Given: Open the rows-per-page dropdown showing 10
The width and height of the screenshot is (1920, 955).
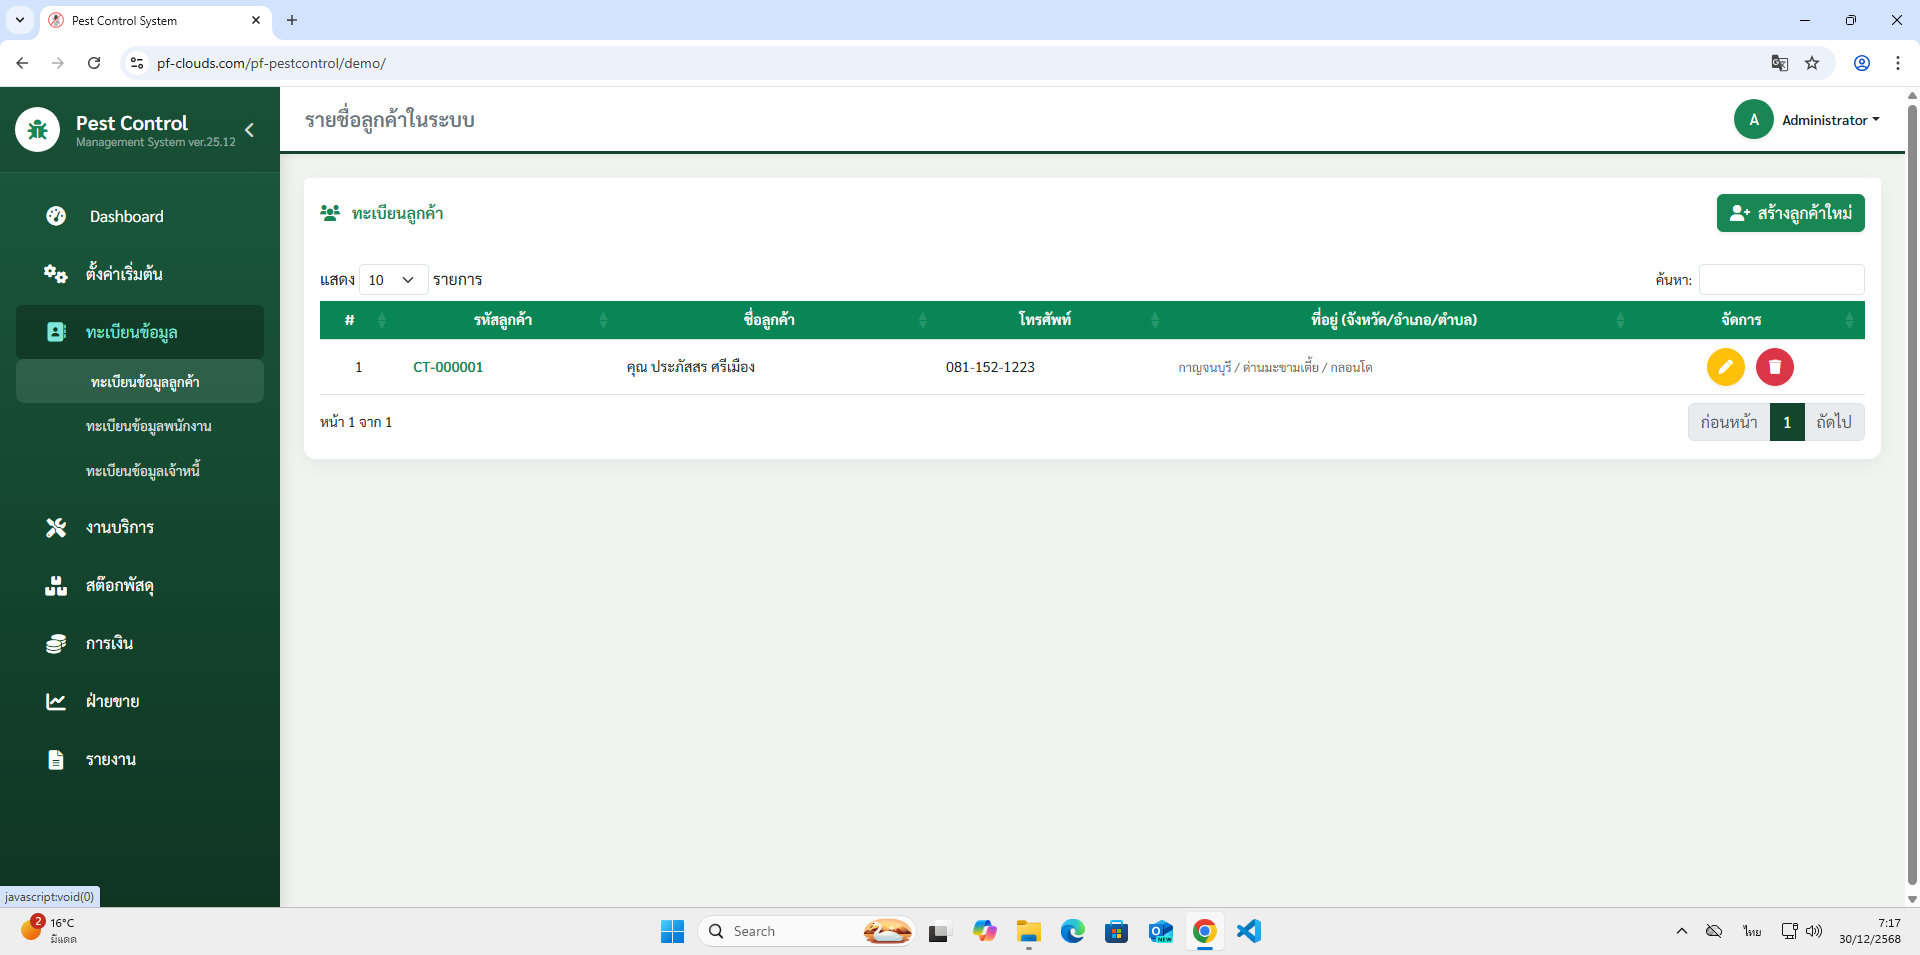Looking at the screenshot, I should [393, 280].
